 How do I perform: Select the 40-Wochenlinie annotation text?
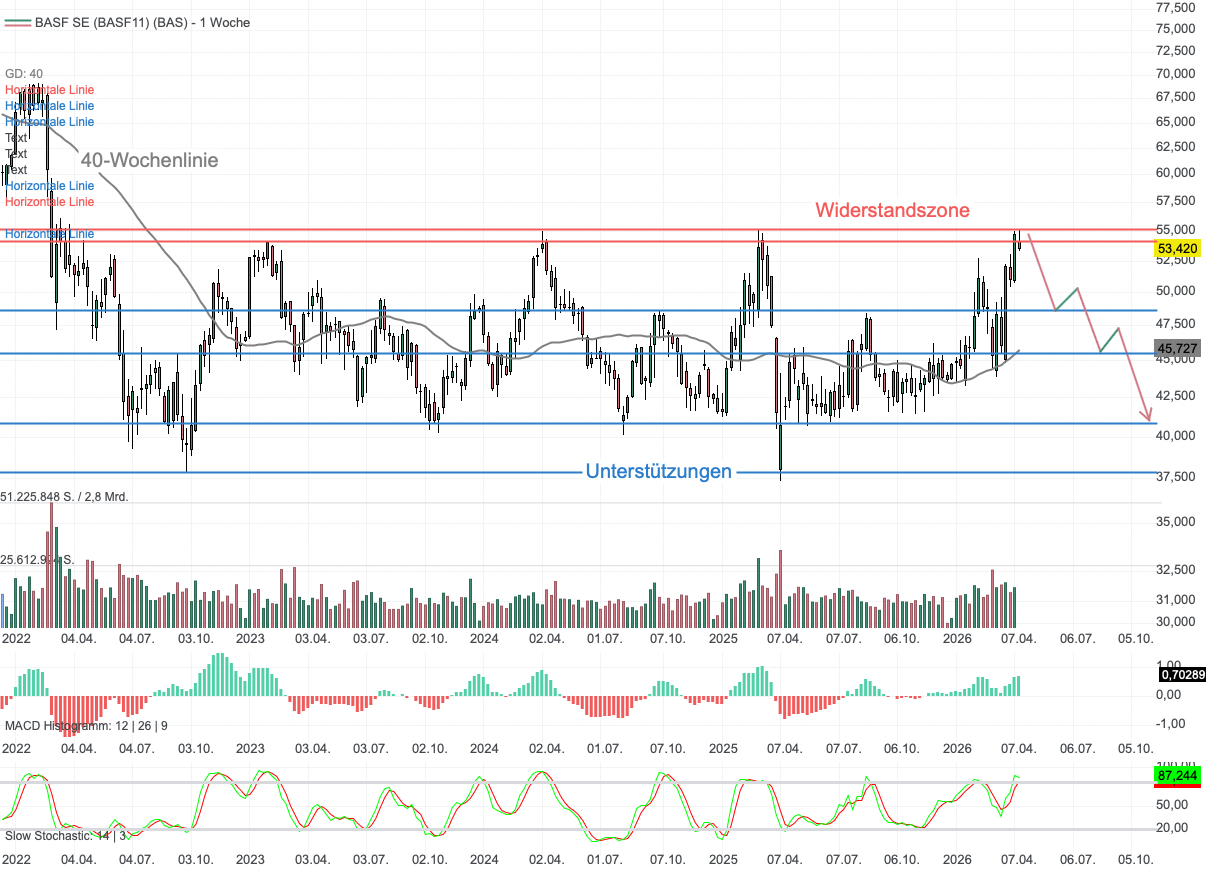tap(149, 160)
